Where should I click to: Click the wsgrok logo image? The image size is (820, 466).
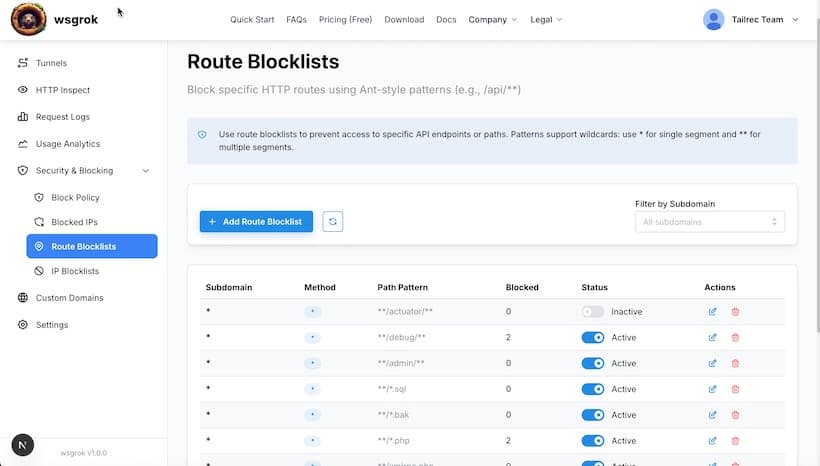click(x=28, y=19)
